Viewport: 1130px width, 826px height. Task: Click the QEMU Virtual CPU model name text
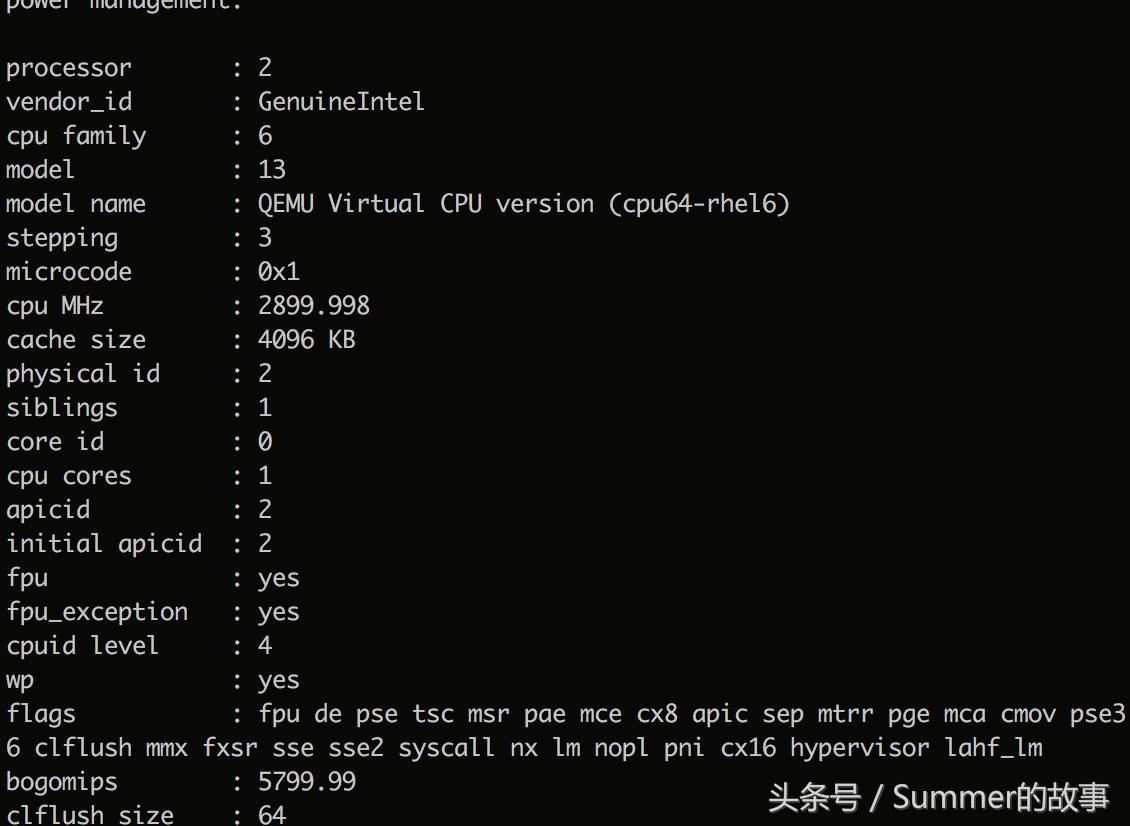pos(524,204)
